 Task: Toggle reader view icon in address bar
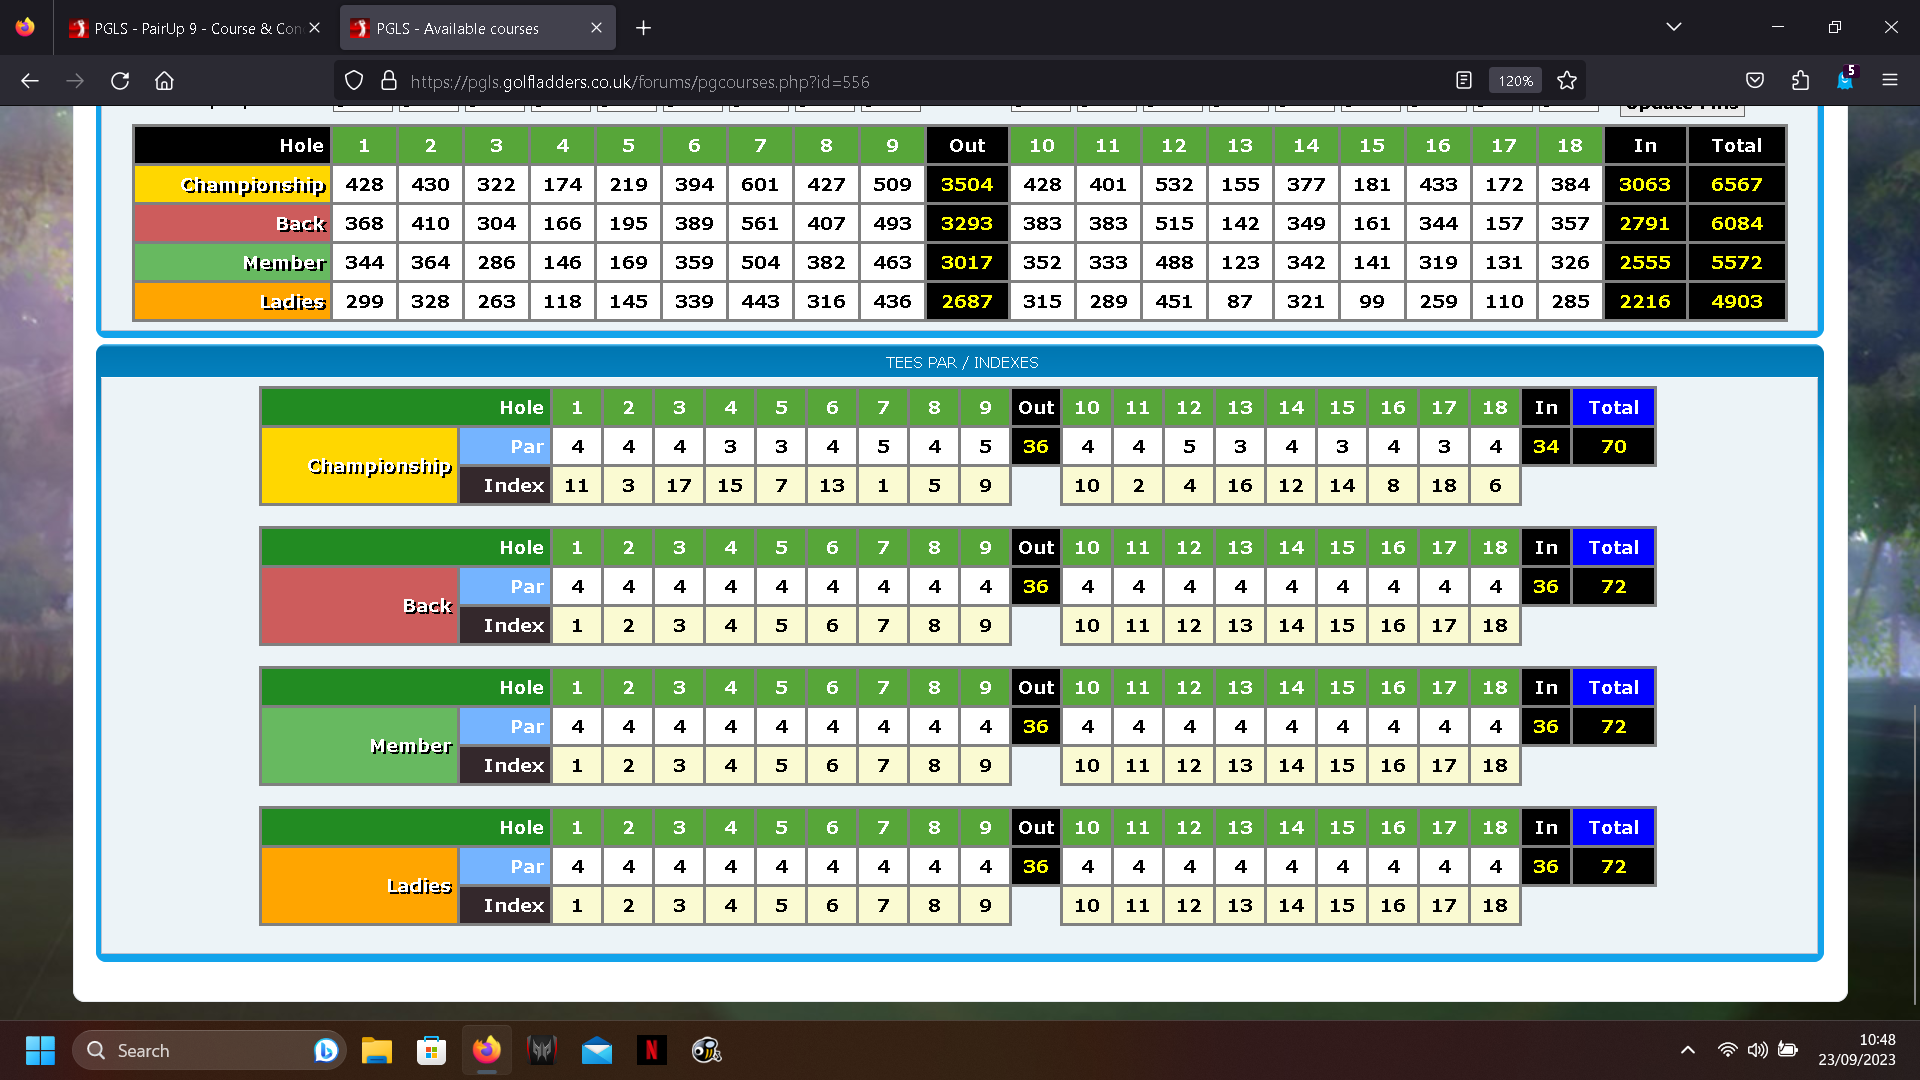(x=1464, y=81)
